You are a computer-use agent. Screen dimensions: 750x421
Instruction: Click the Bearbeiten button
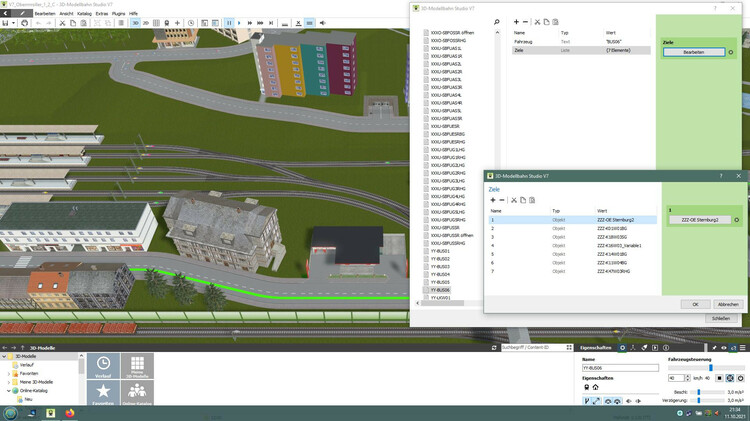coord(693,51)
